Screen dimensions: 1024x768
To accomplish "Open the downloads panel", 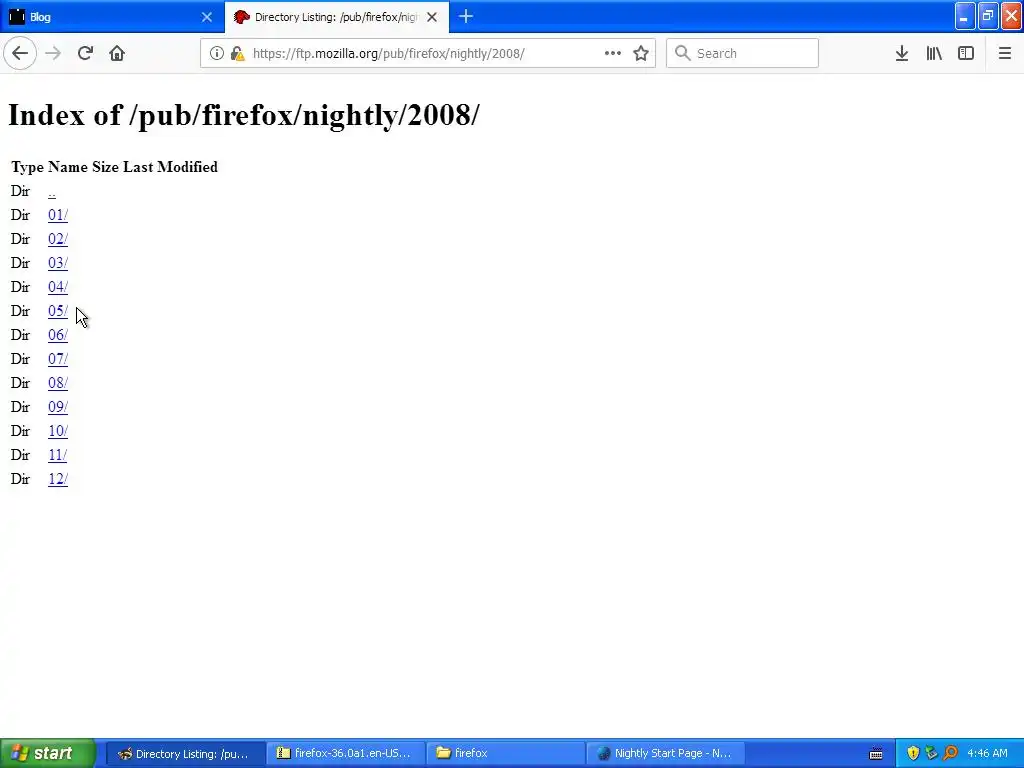I will tap(902, 54).
